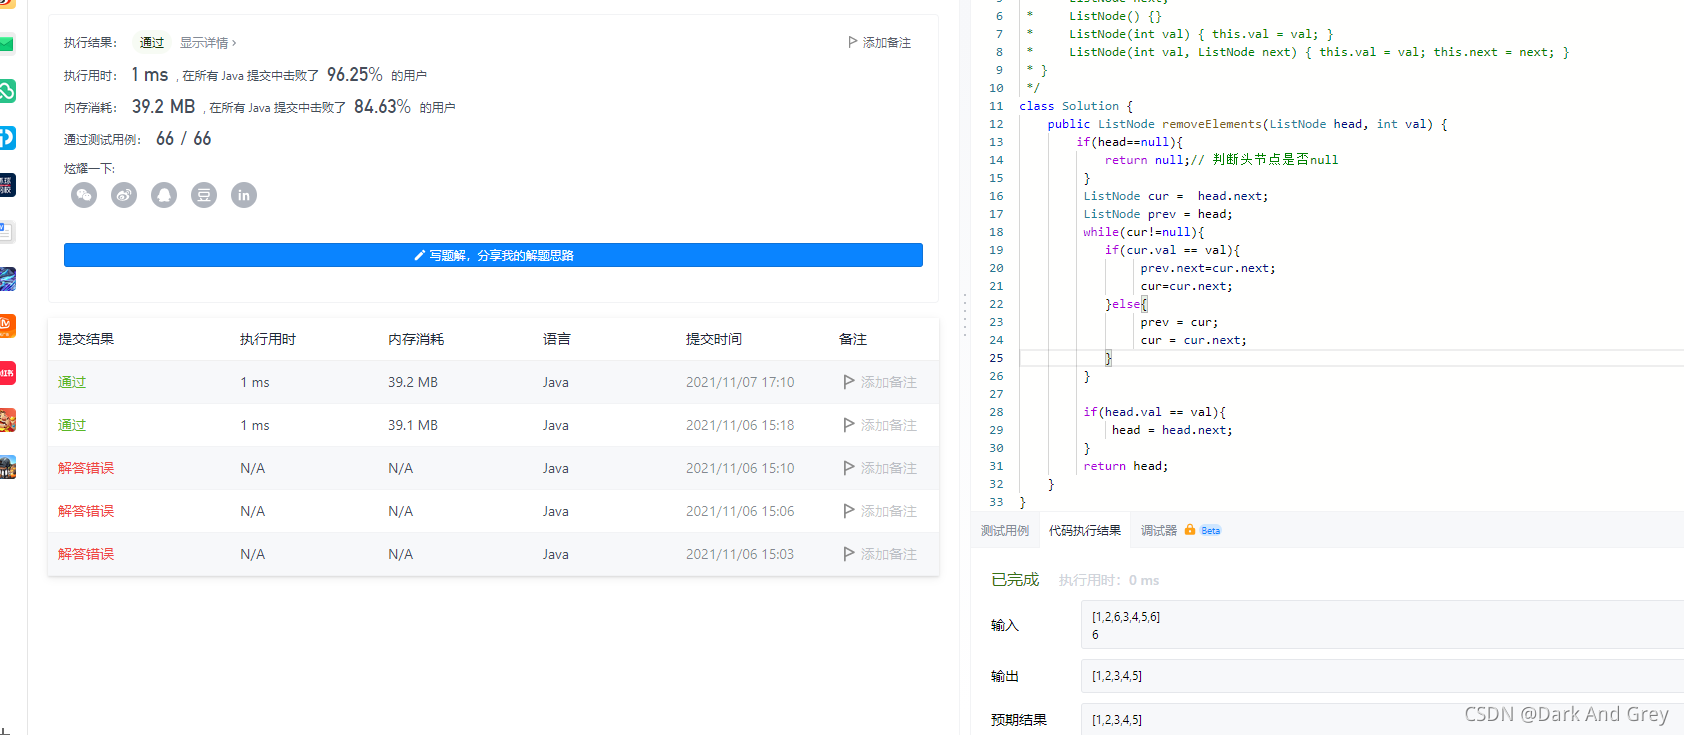Click the flag icon in the 15:10 submission row
The height and width of the screenshot is (735, 1684).
849,468
